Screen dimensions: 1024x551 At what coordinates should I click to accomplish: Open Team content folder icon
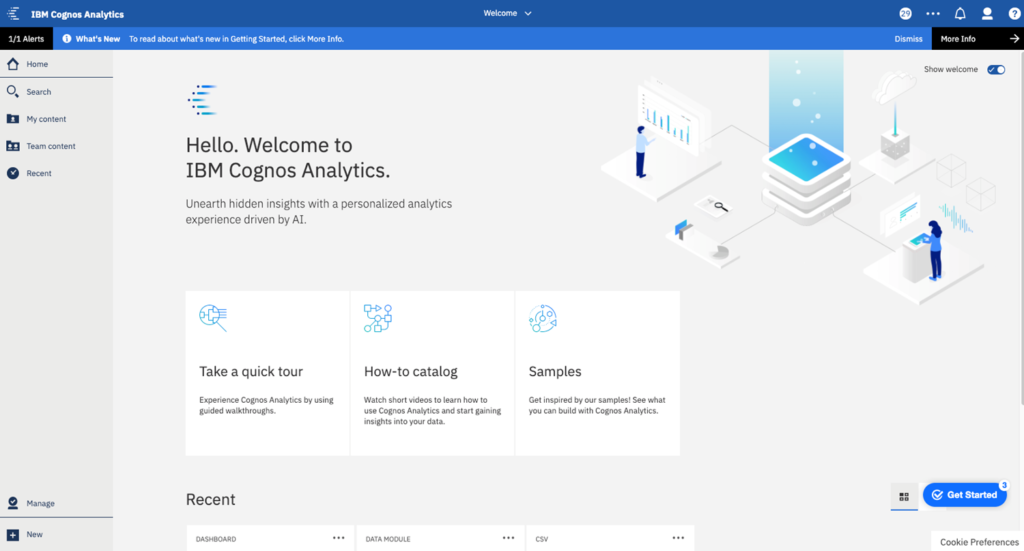pyautogui.click(x=13, y=146)
